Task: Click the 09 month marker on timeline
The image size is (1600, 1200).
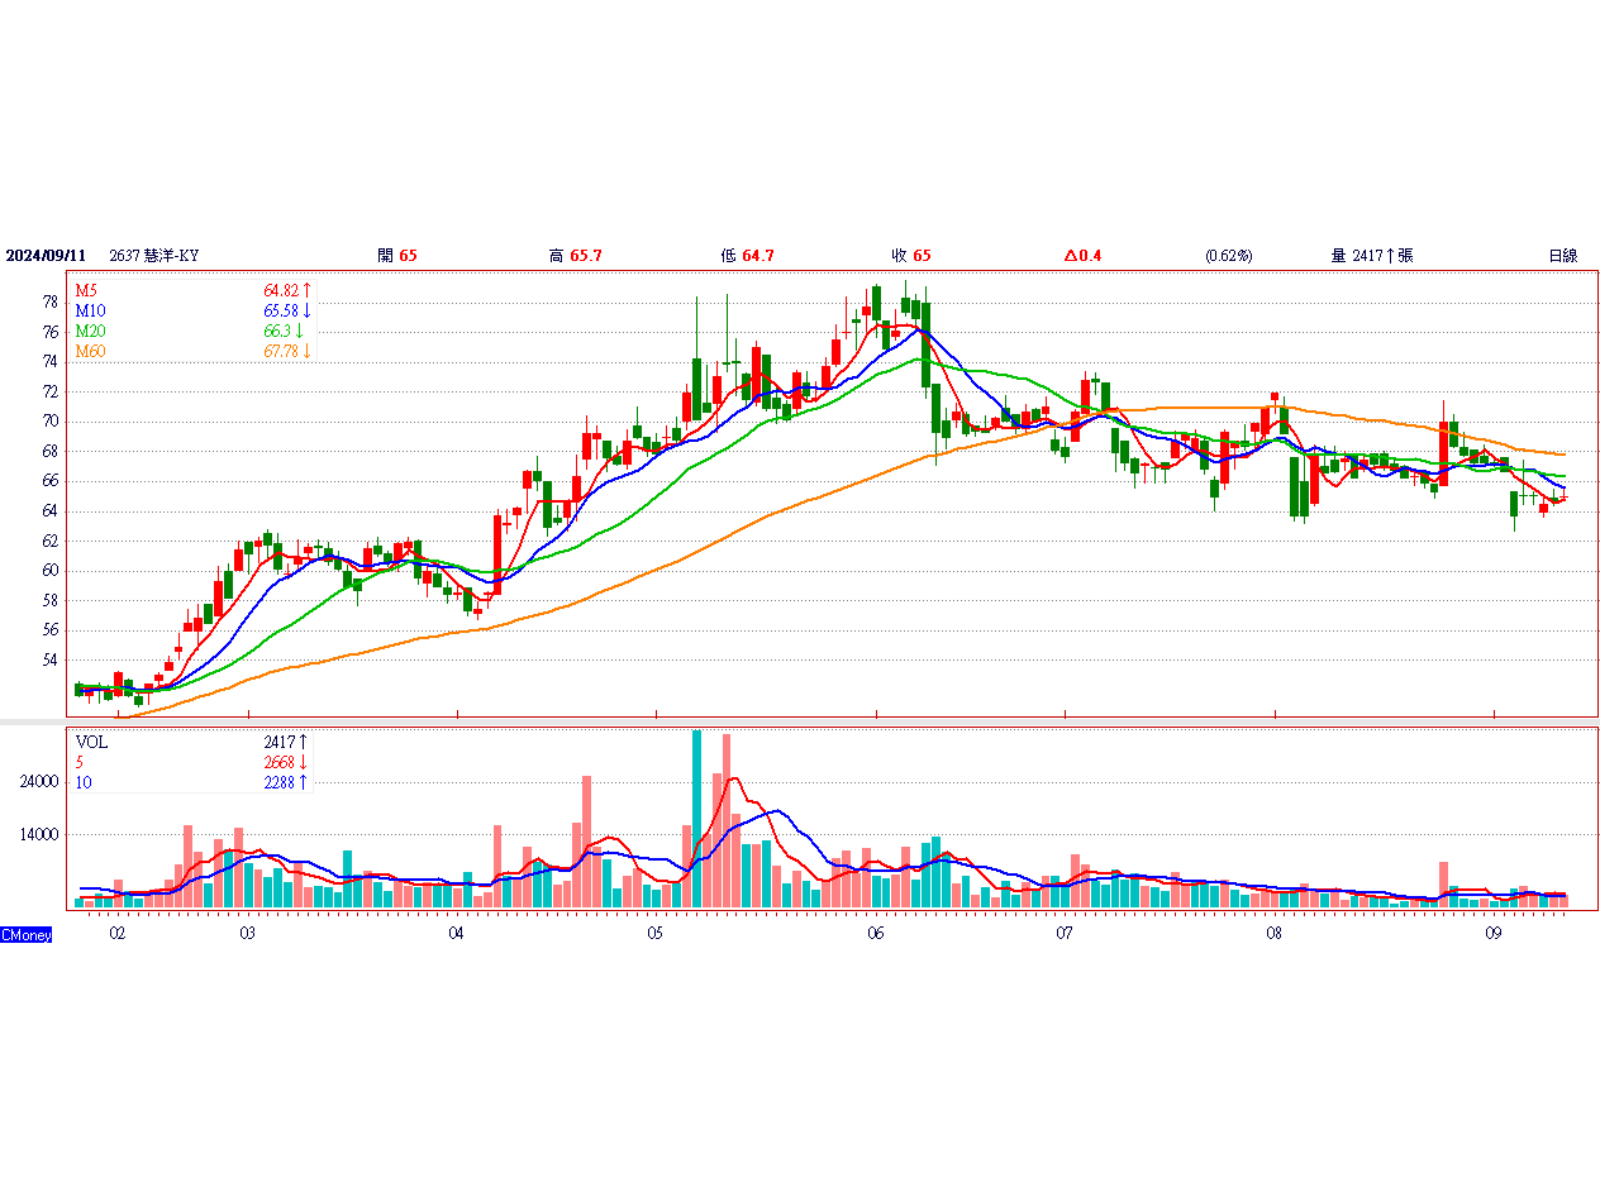Action: click(1493, 933)
